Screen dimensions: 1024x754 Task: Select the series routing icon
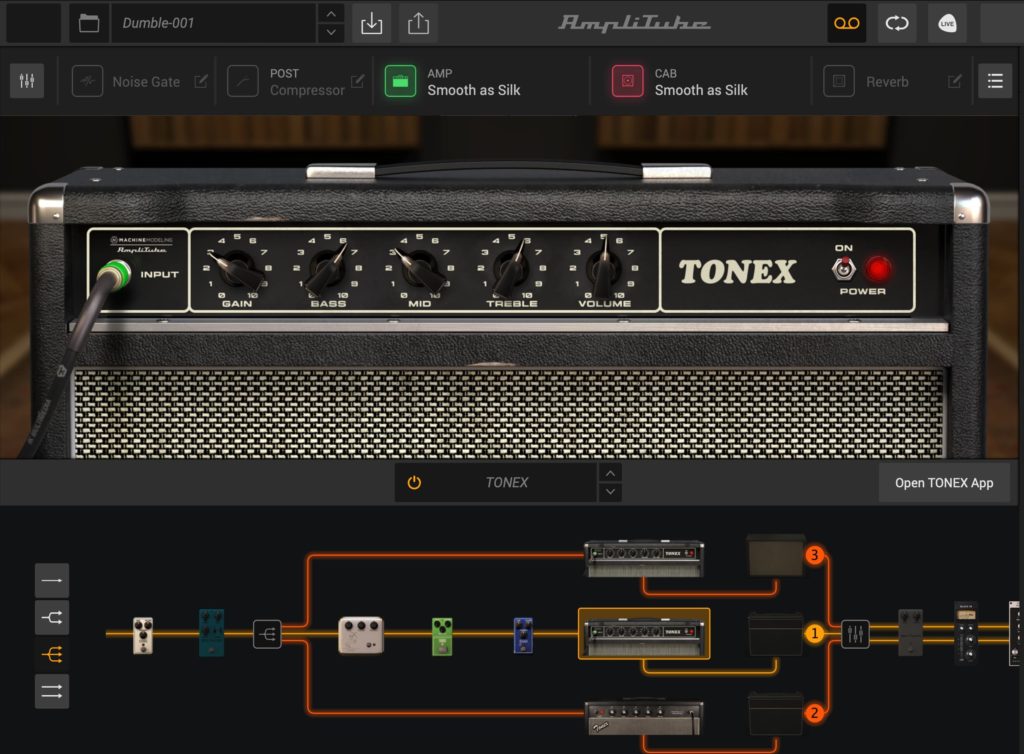pos(52,580)
